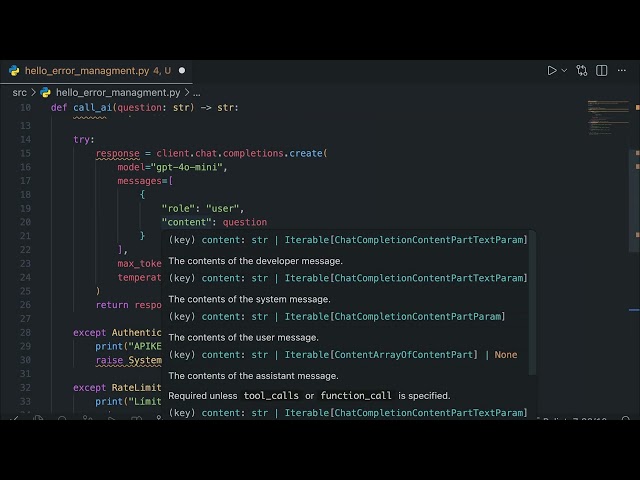
Task: Click the "content" key on line 20
Action: (x=189, y=222)
